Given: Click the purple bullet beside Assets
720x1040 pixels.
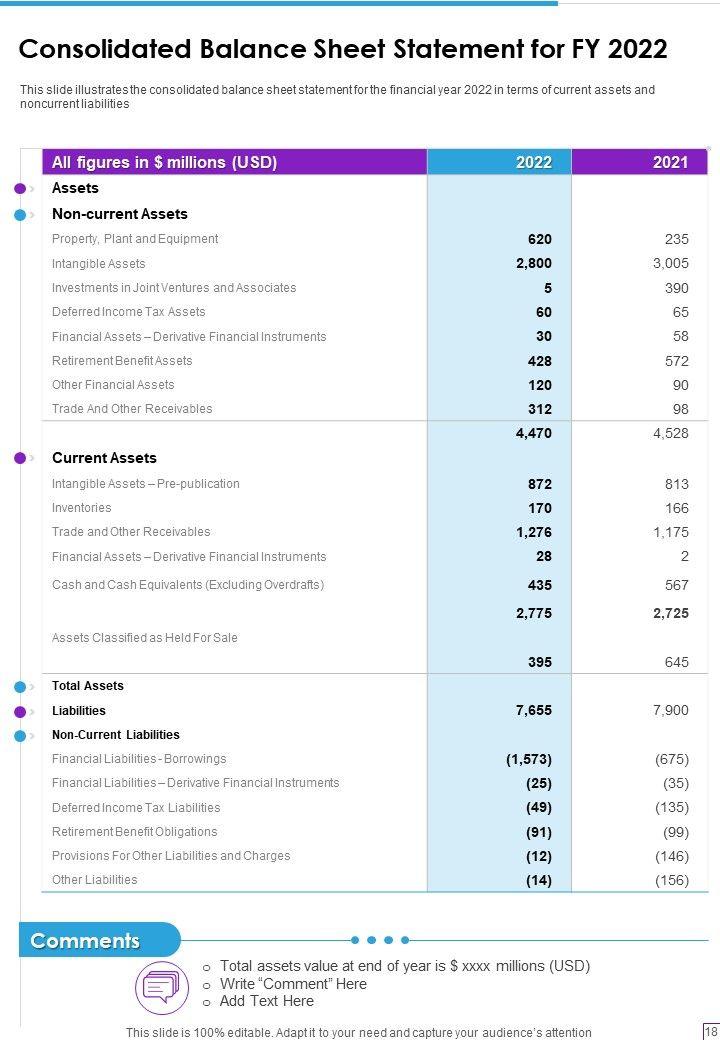Looking at the screenshot, I should (20, 188).
